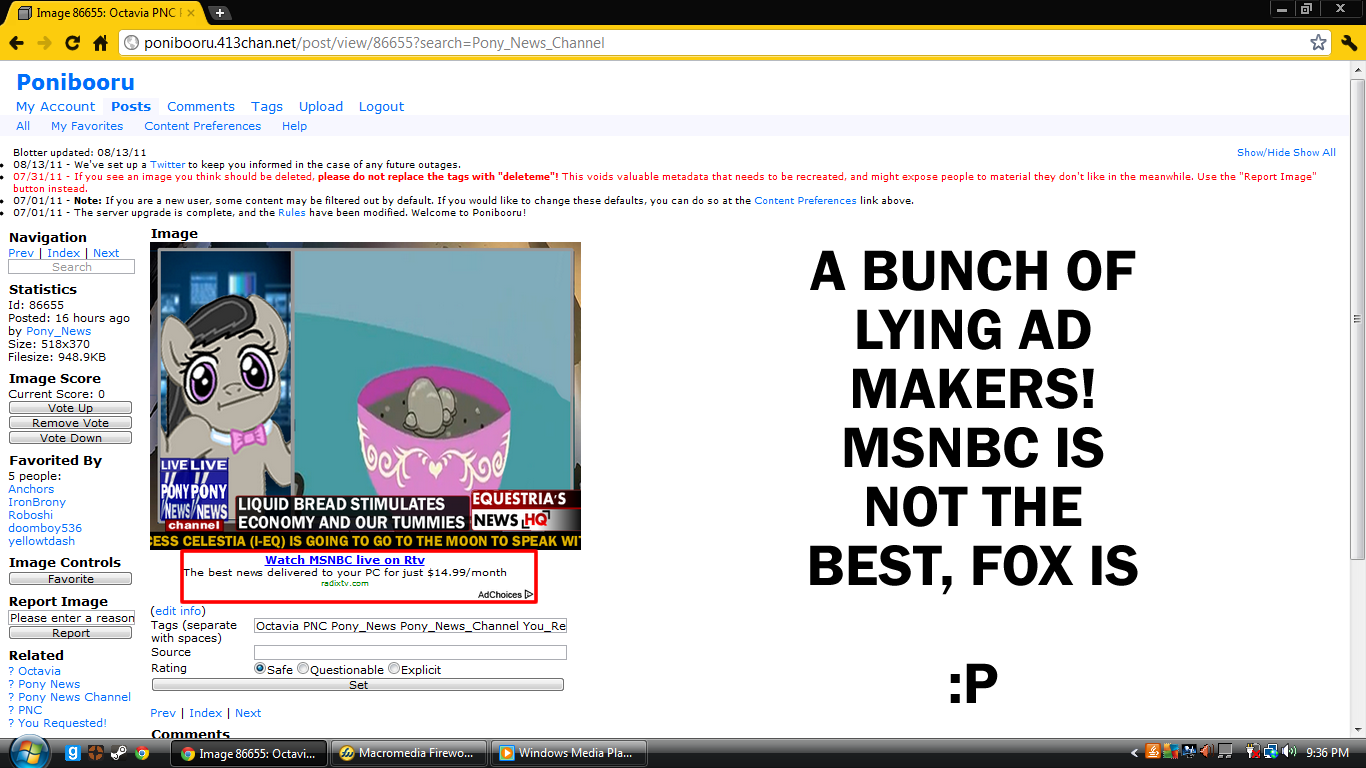Screen dimensions: 1366x768
Task: Open a new browser tab
Action: coord(220,13)
